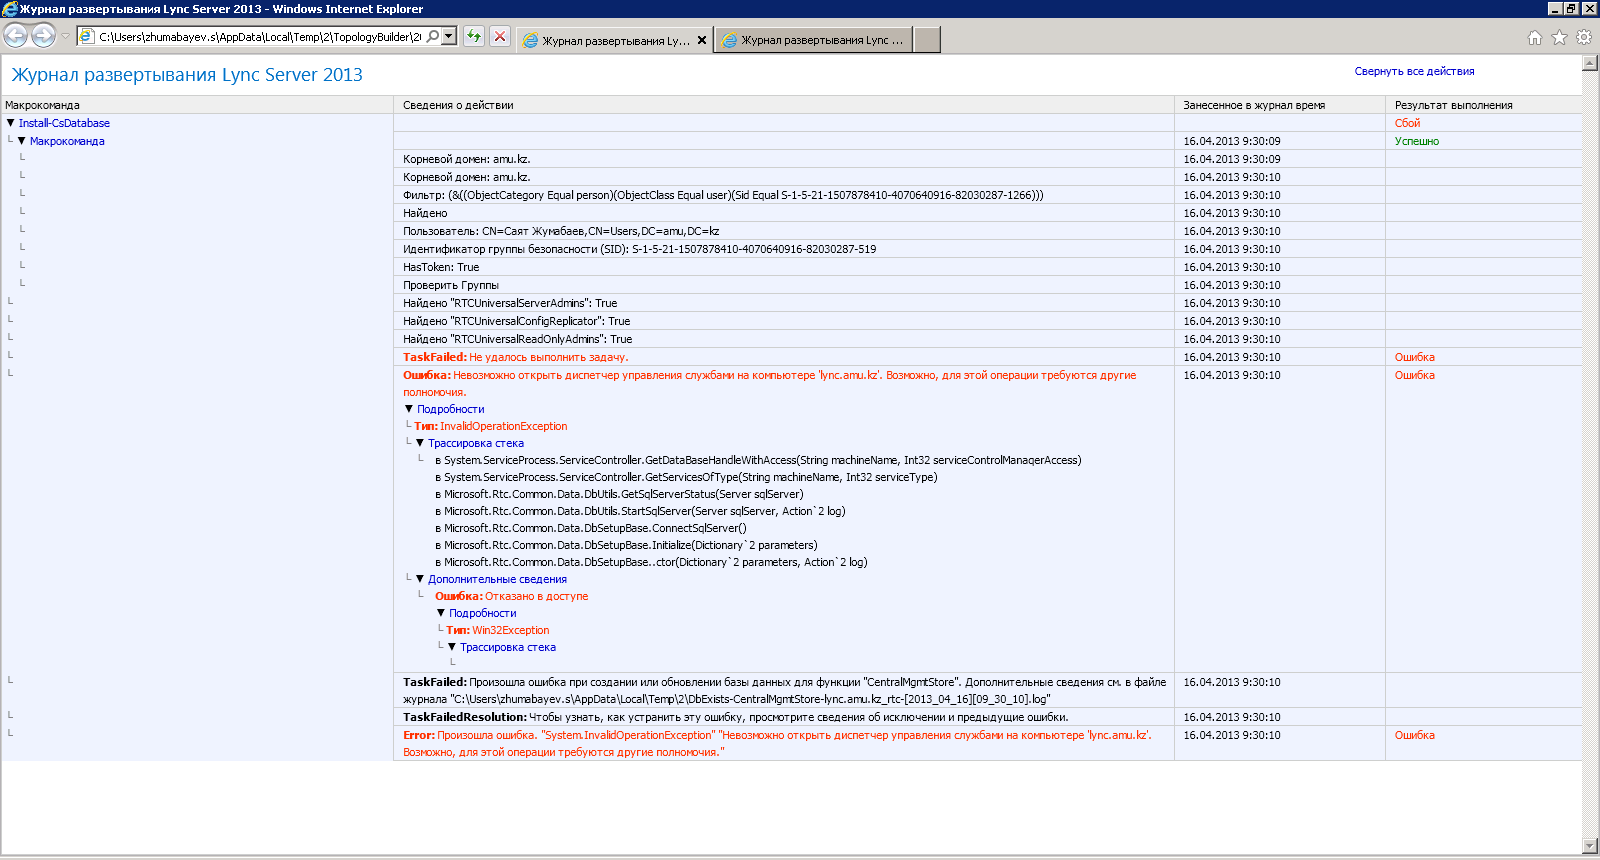Click 'Ошибка' result in the 'Error: Произошла ошибка' row
This screenshot has height=860, width=1600.
tap(1414, 735)
